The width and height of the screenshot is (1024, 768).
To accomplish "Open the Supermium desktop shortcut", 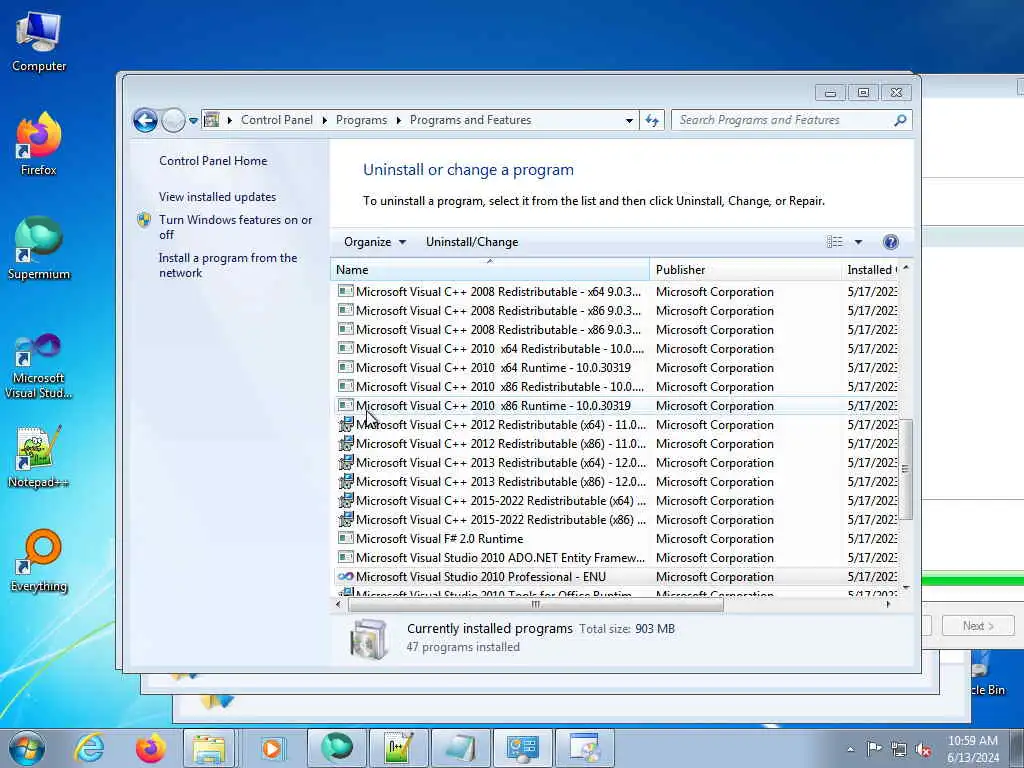I will coord(39,248).
